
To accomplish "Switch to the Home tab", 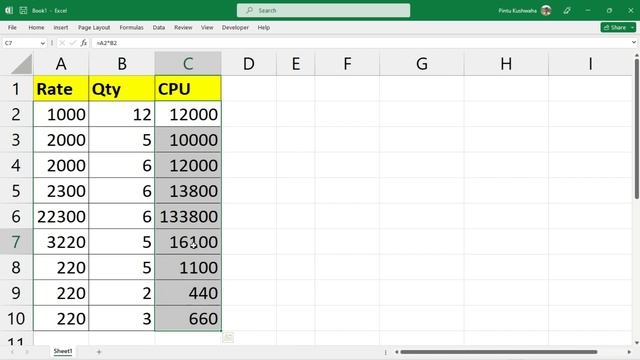I will 36,27.
